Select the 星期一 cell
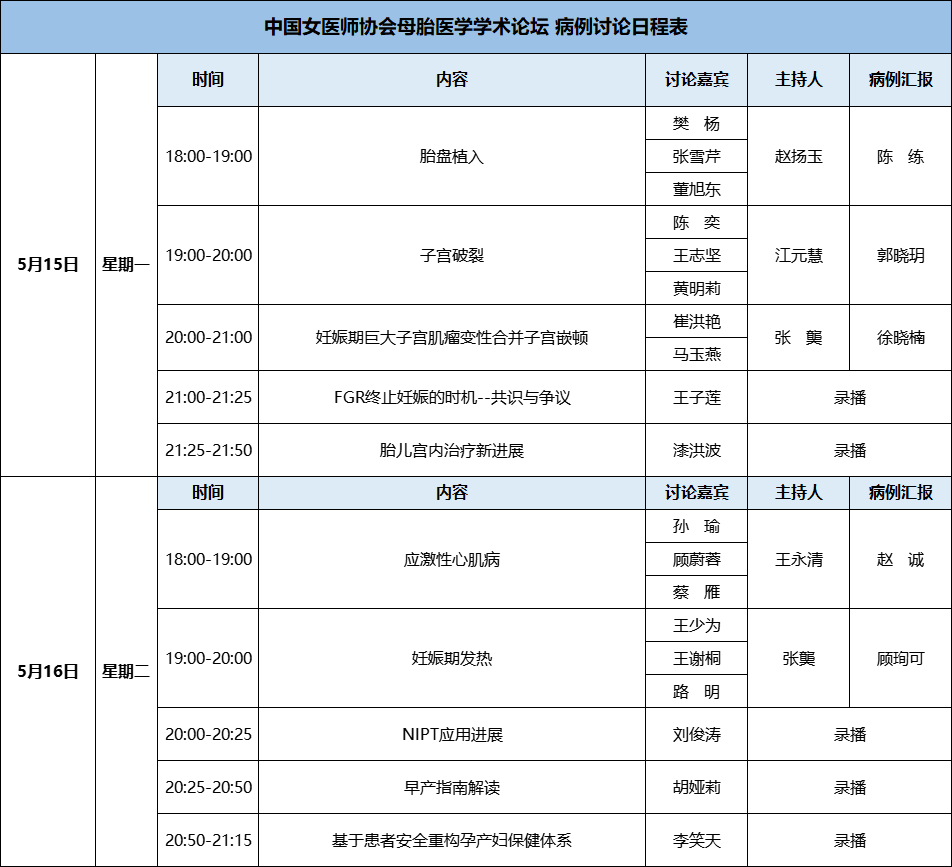This screenshot has width=952, height=867. [126, 265]
